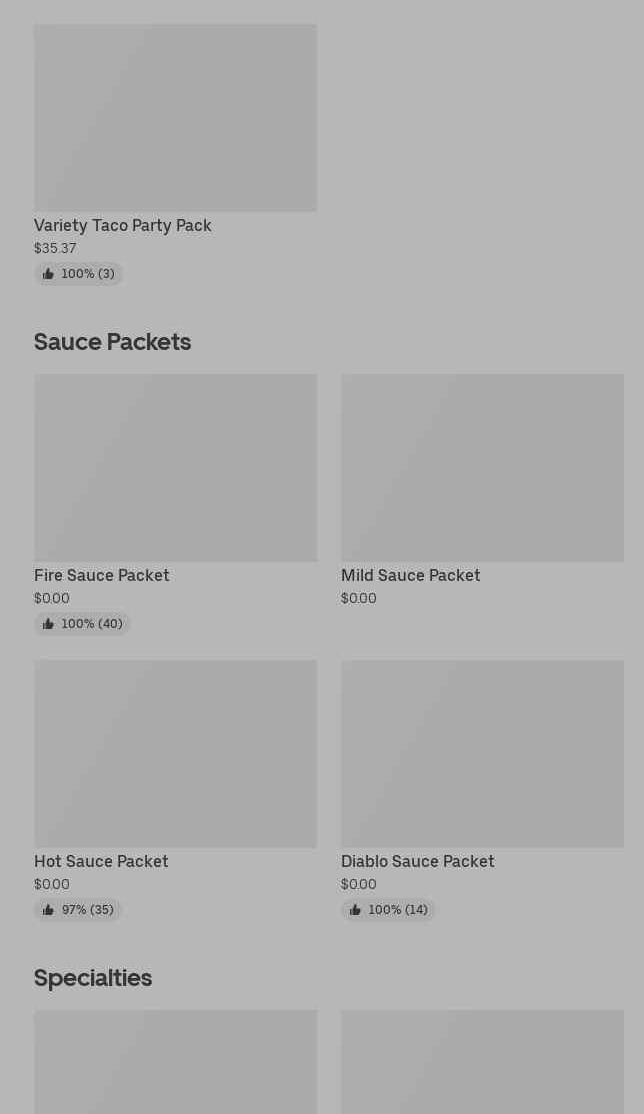Screen dimensions: 644x1114
Task: Open the left item image under Specialties
Action: tap(175, 1062)
